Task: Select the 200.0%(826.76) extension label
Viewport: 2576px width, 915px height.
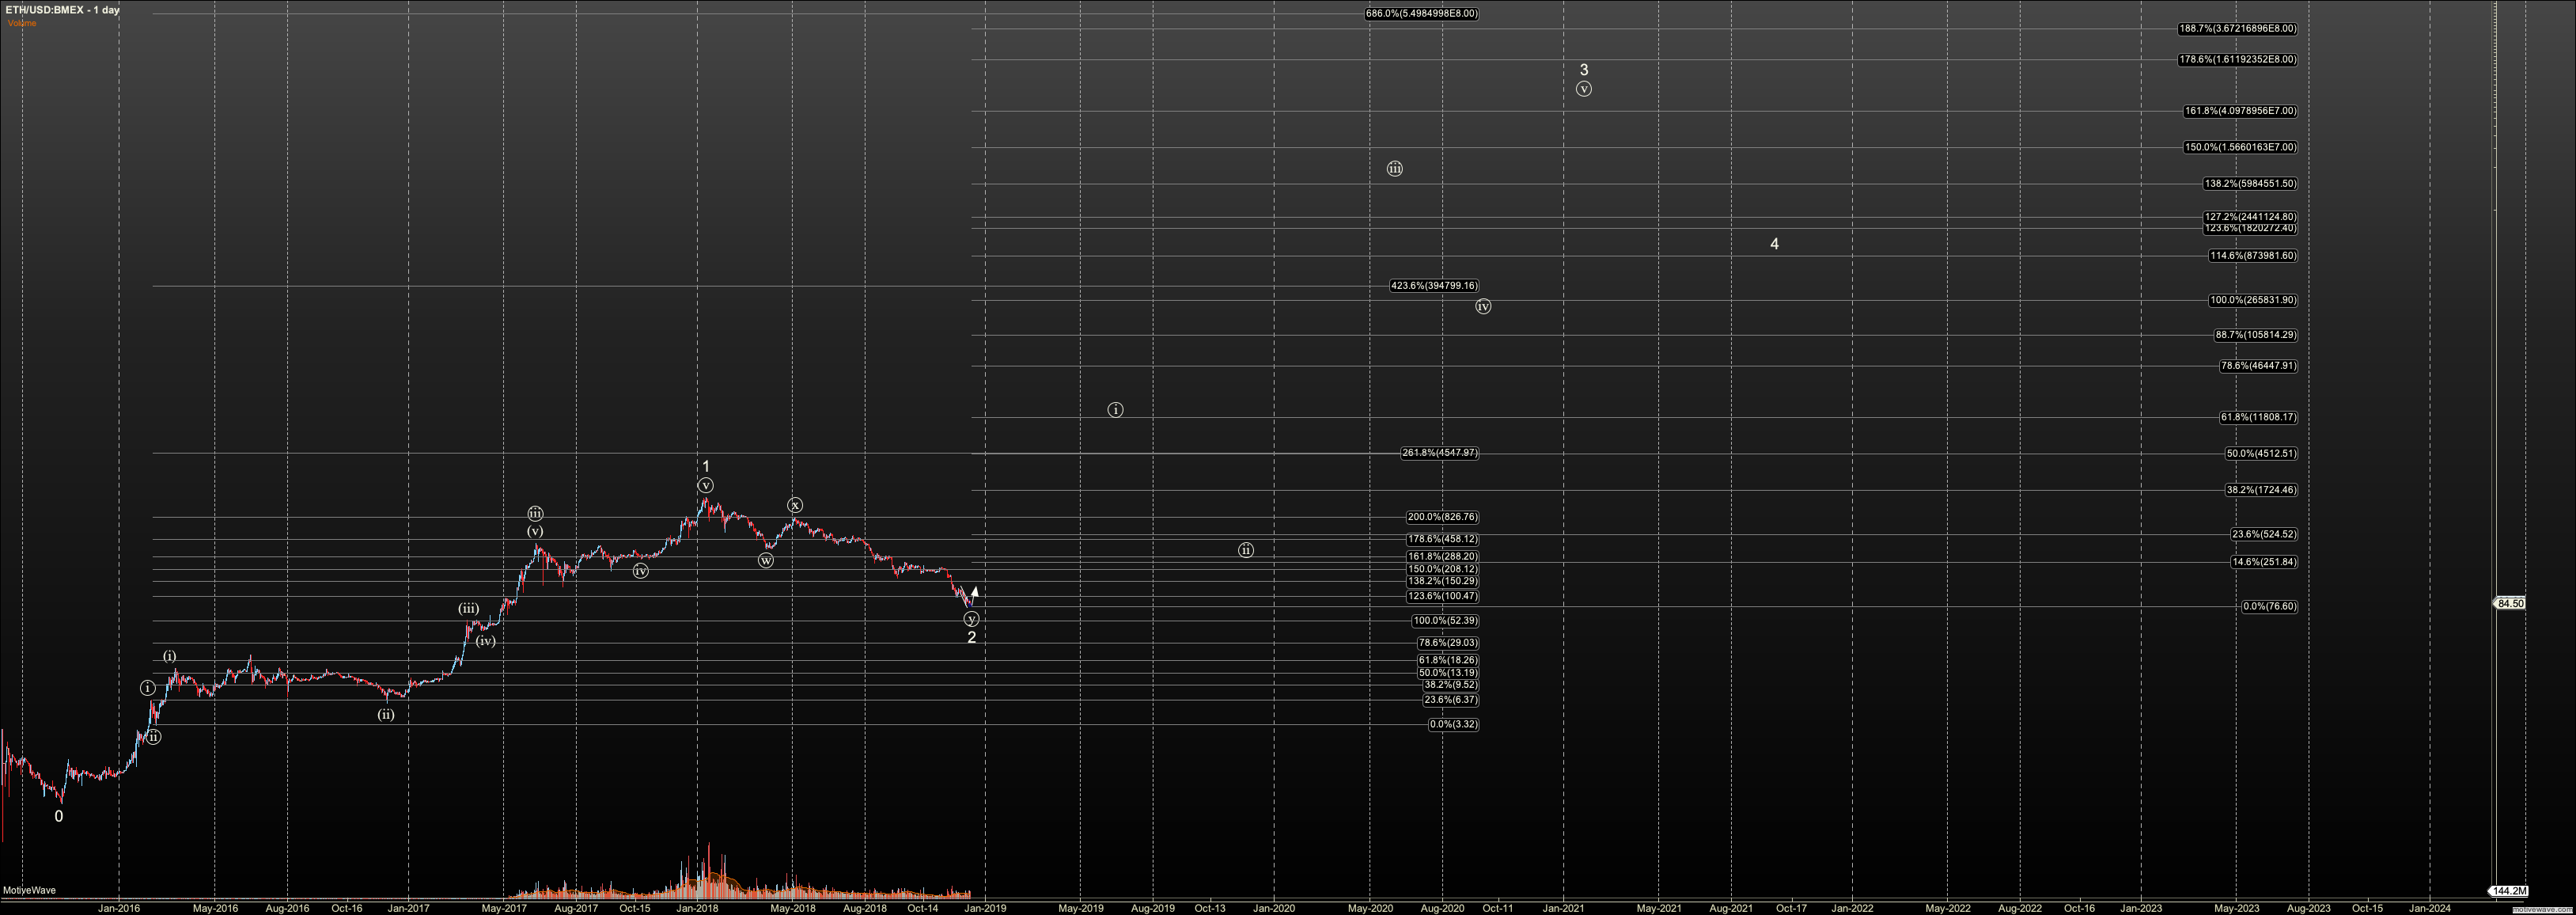Action: pyautogui.click(x=1442, y=517)
